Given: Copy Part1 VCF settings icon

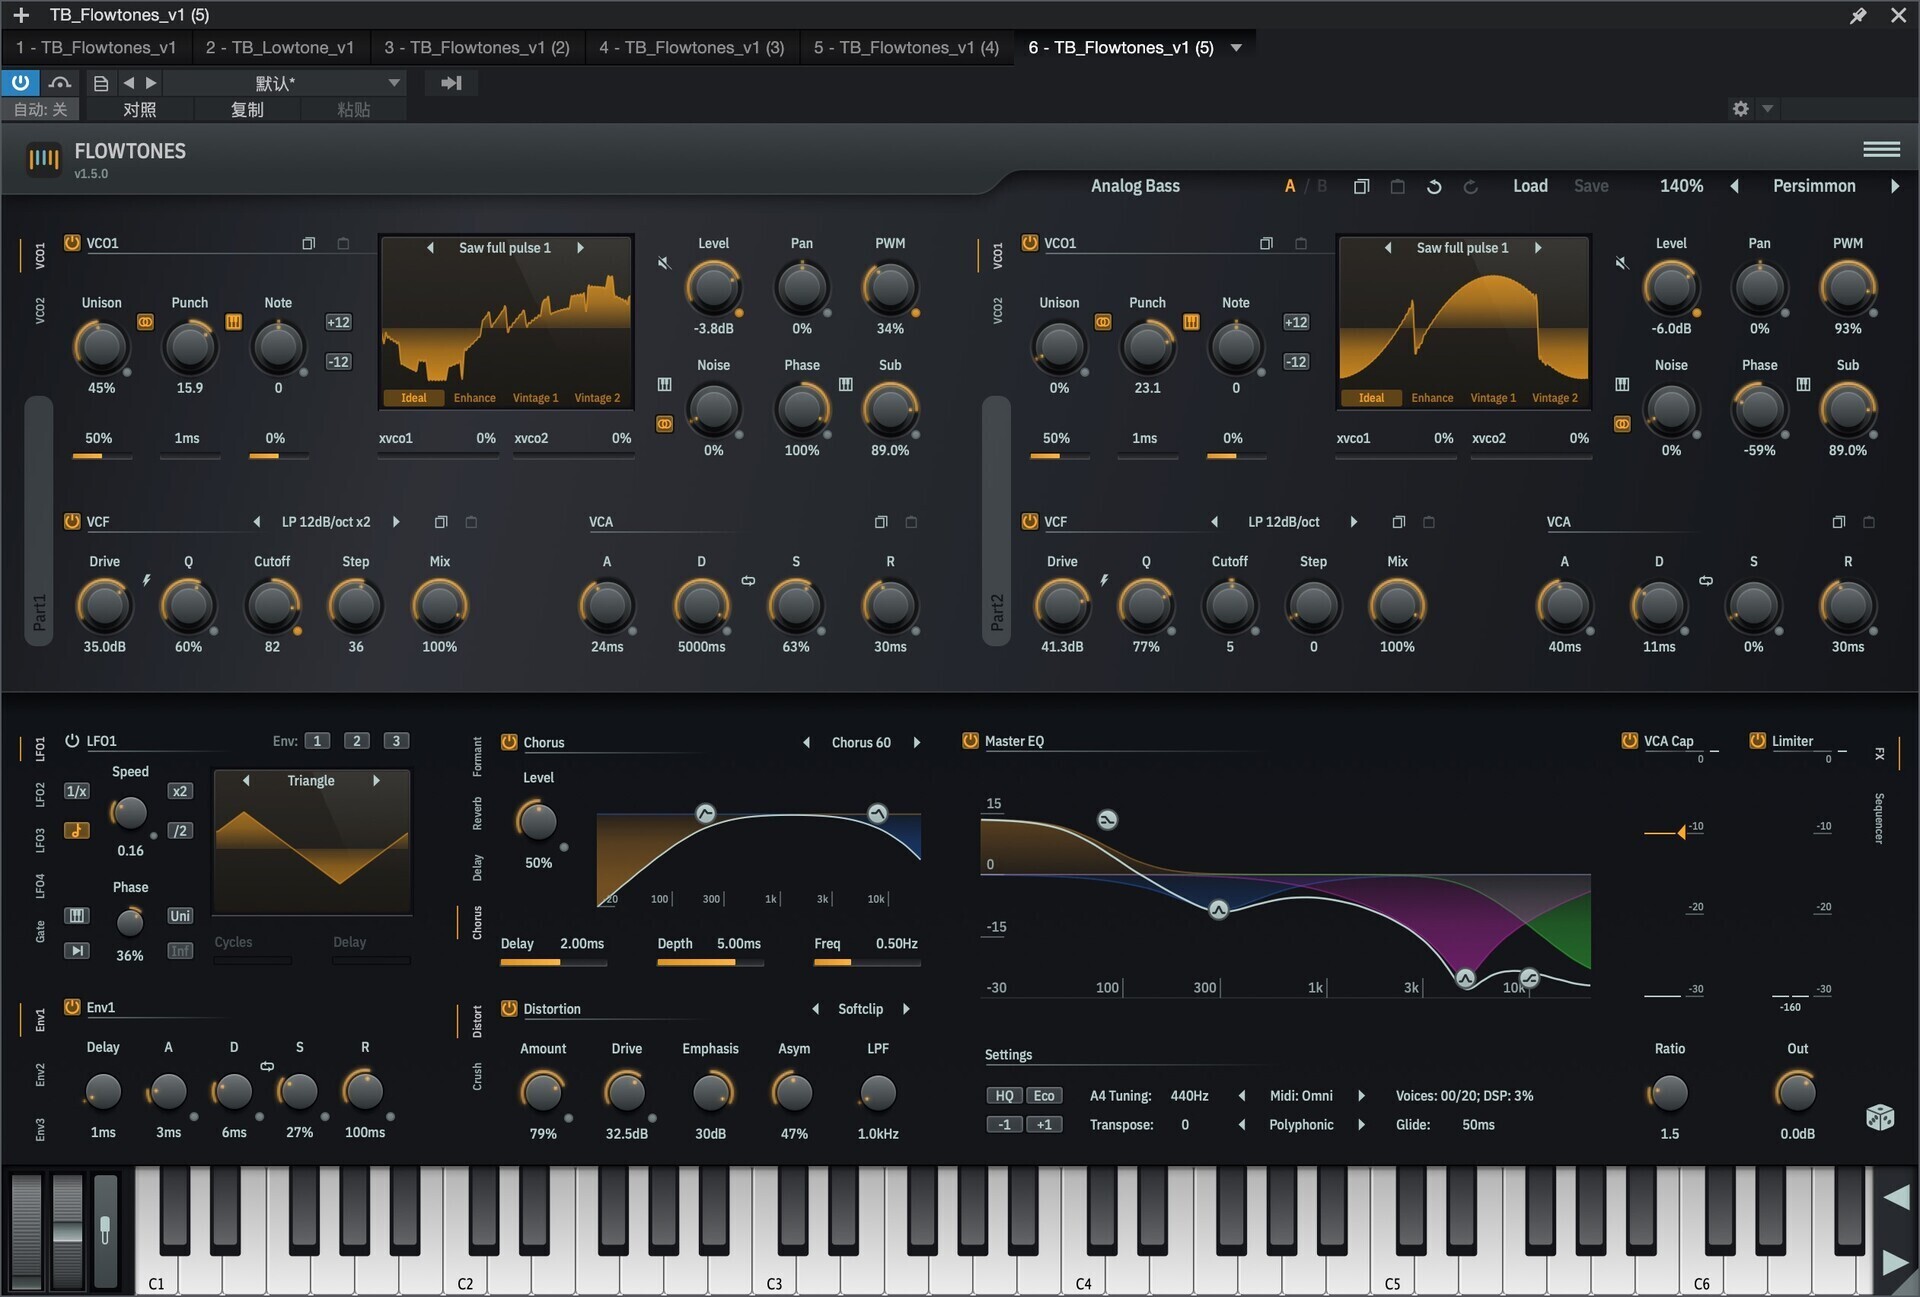Looking at the screenshot, I should 441,522.
